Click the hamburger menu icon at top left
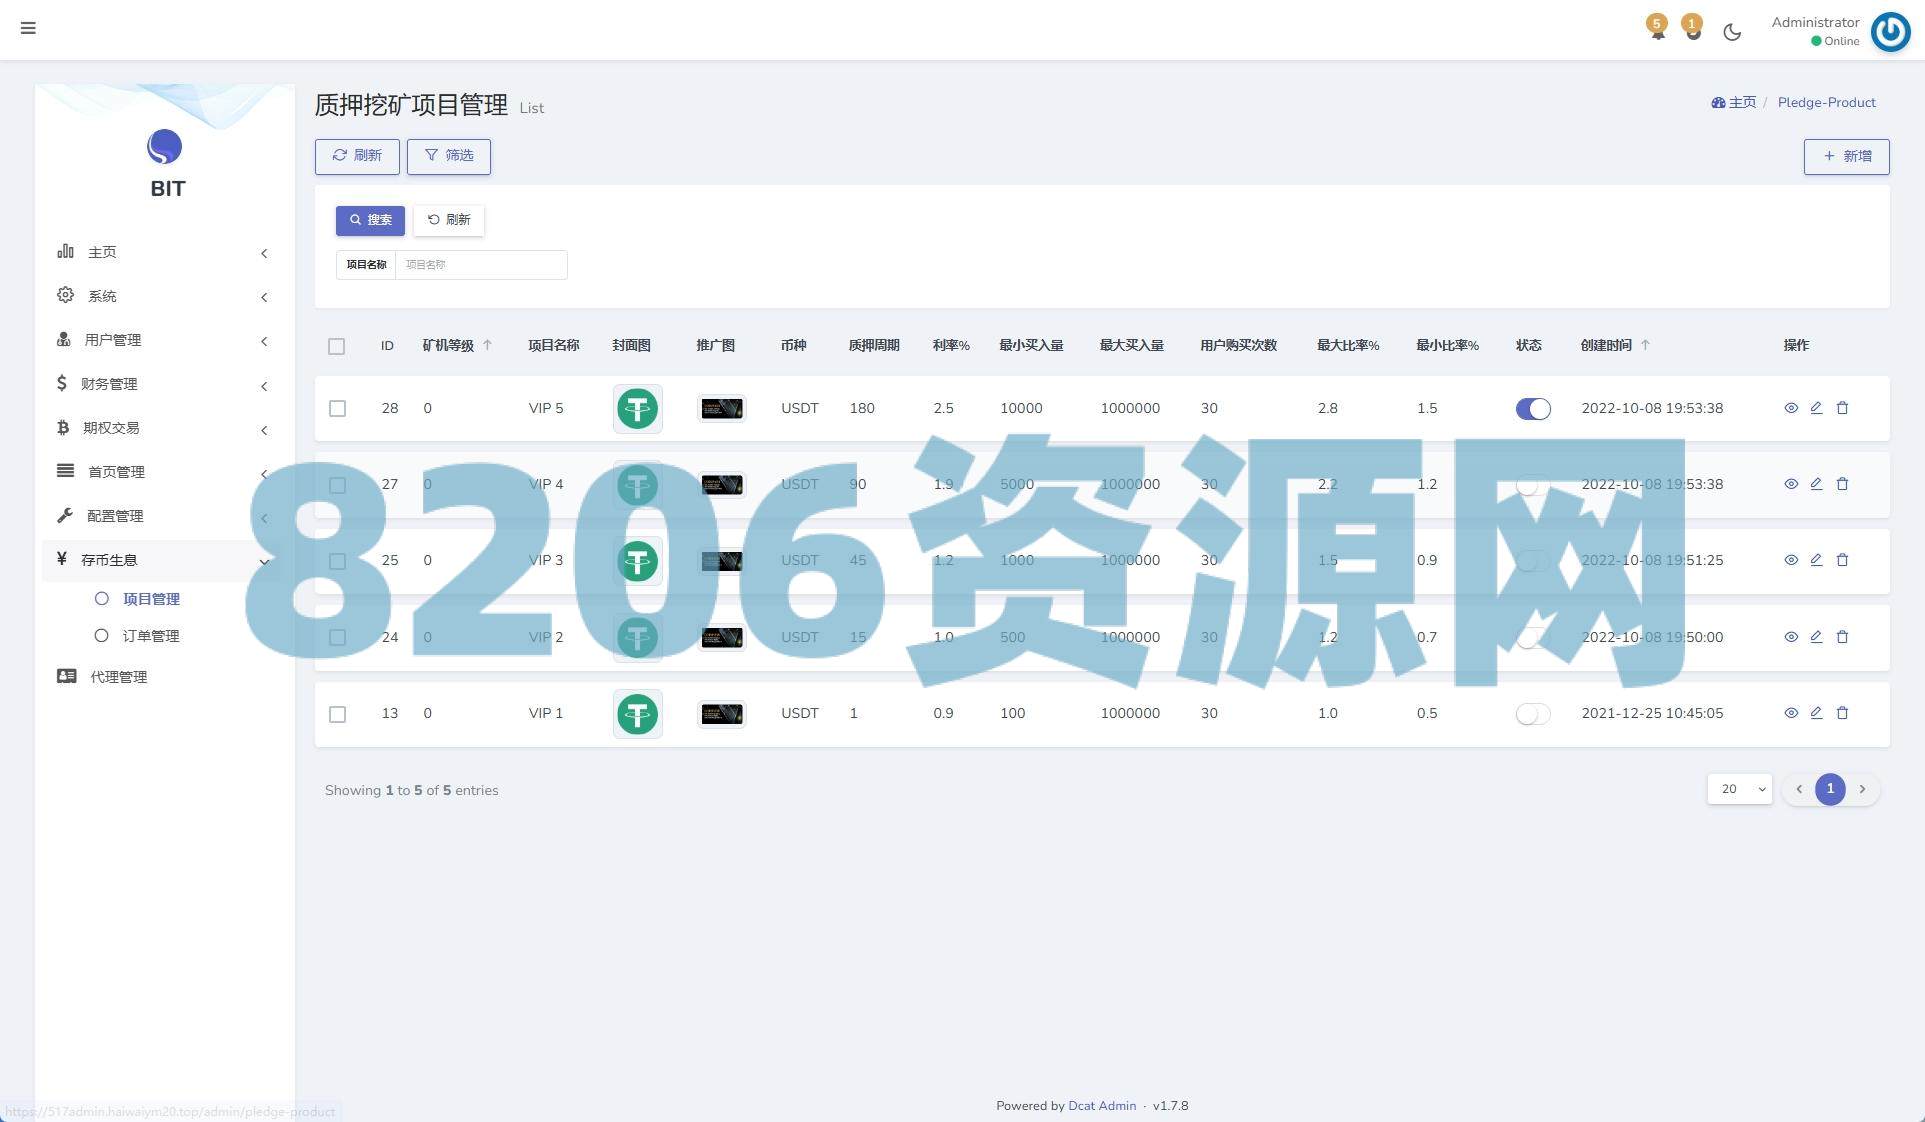Viewport: 1925px width, 1122px height. [x=28, y=28]
